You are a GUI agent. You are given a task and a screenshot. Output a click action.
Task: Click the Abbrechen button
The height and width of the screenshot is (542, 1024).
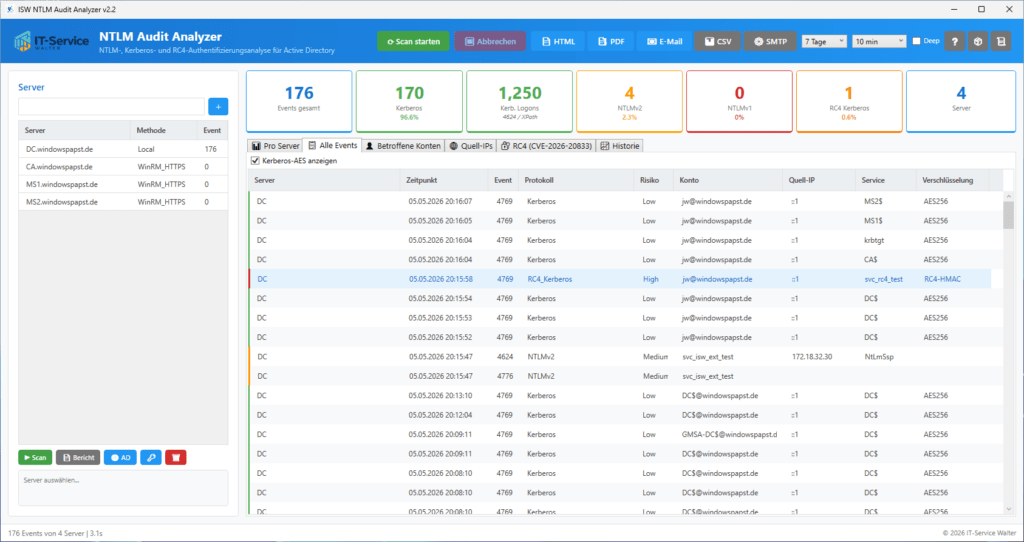(x=490, y=41)
